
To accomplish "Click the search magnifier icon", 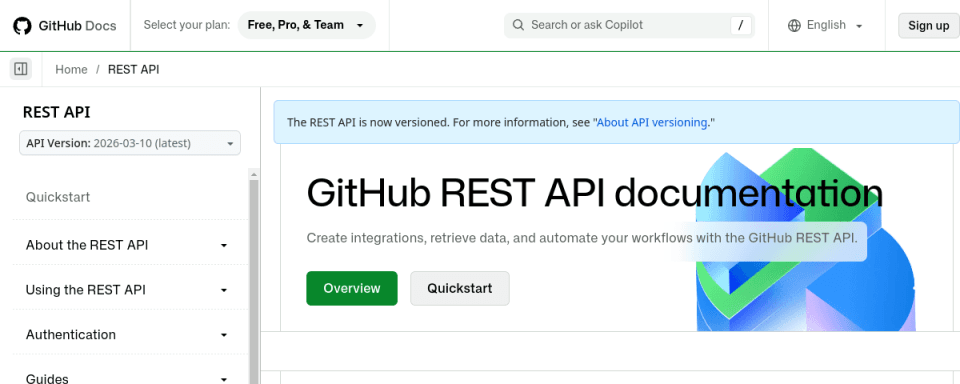I will (x=518, y=25).
